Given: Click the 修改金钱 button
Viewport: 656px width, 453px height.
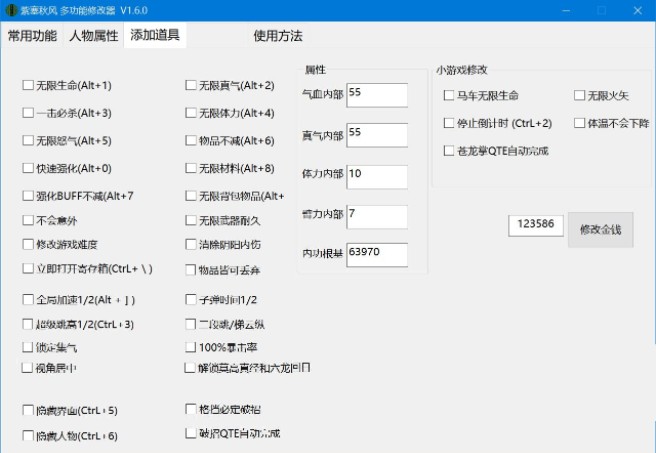Looking at the screenshot, I should click(x=600, y=229).
